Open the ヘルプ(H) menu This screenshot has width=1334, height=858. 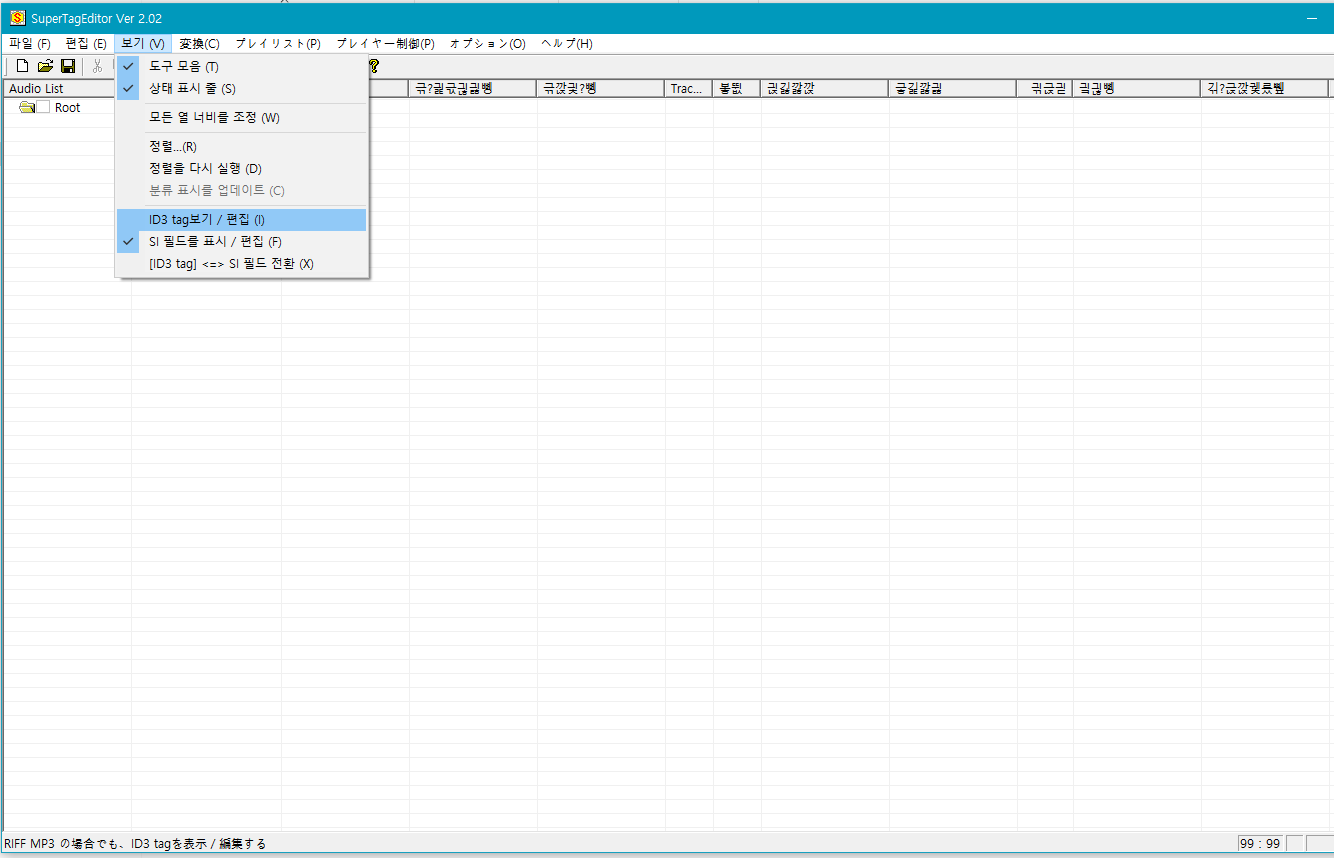pos(566,44)
